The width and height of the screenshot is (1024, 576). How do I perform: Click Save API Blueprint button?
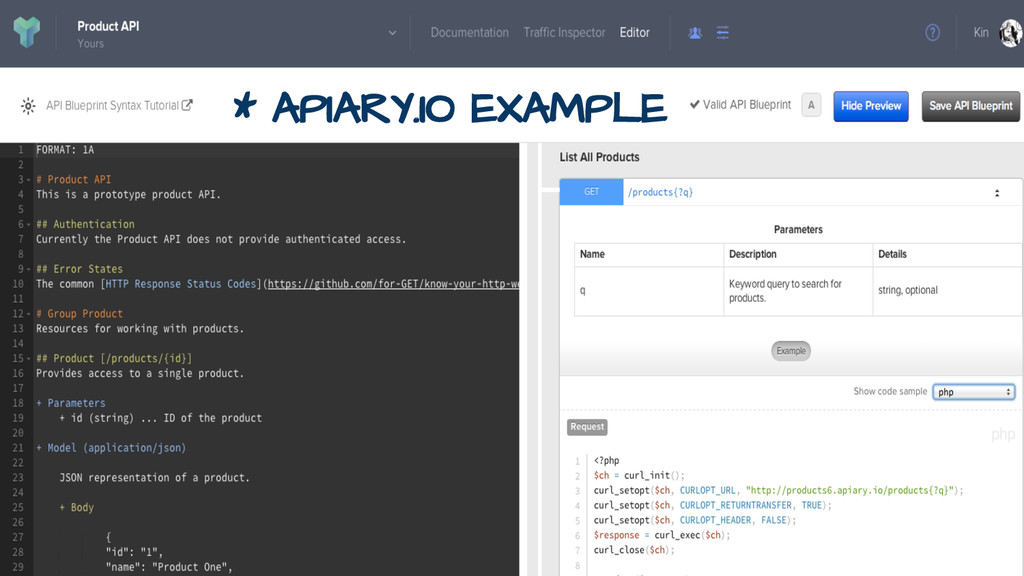point(970,106)
